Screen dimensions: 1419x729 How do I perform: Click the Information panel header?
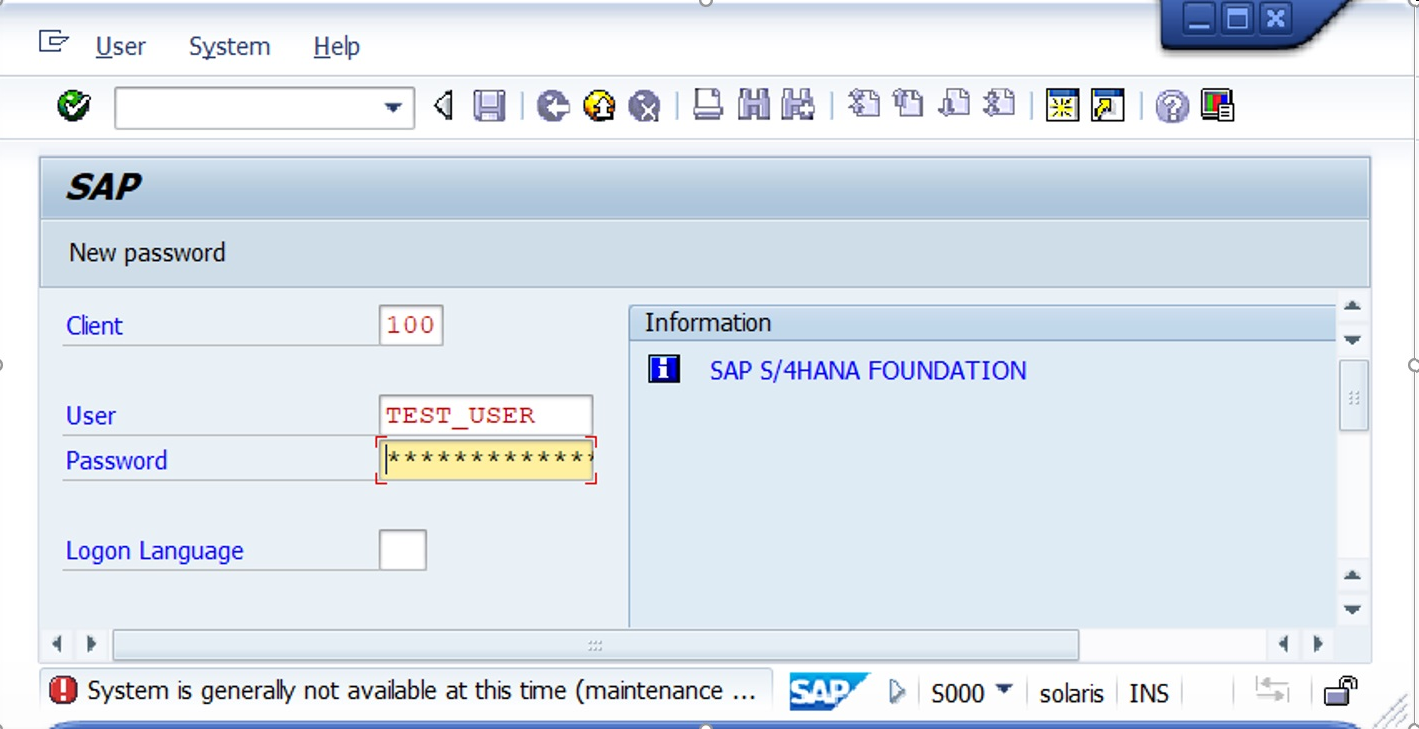[982, 323]
